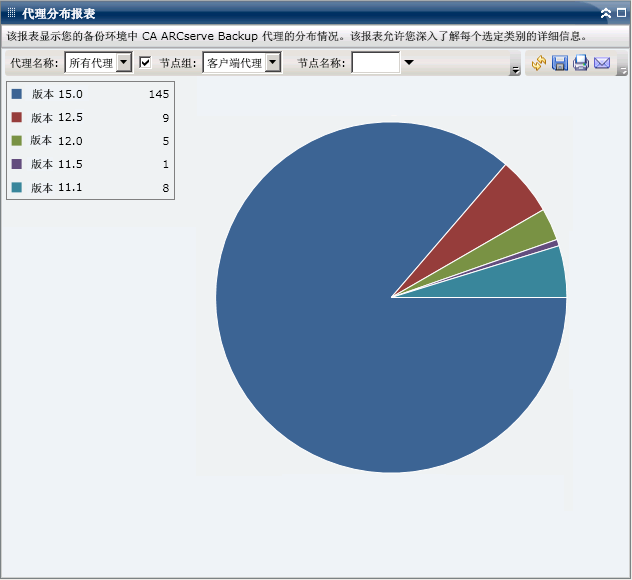
Task: Select the thin purple 版本 11.5 pie slice
Action: pyautogui.click(x=544, y=247)
